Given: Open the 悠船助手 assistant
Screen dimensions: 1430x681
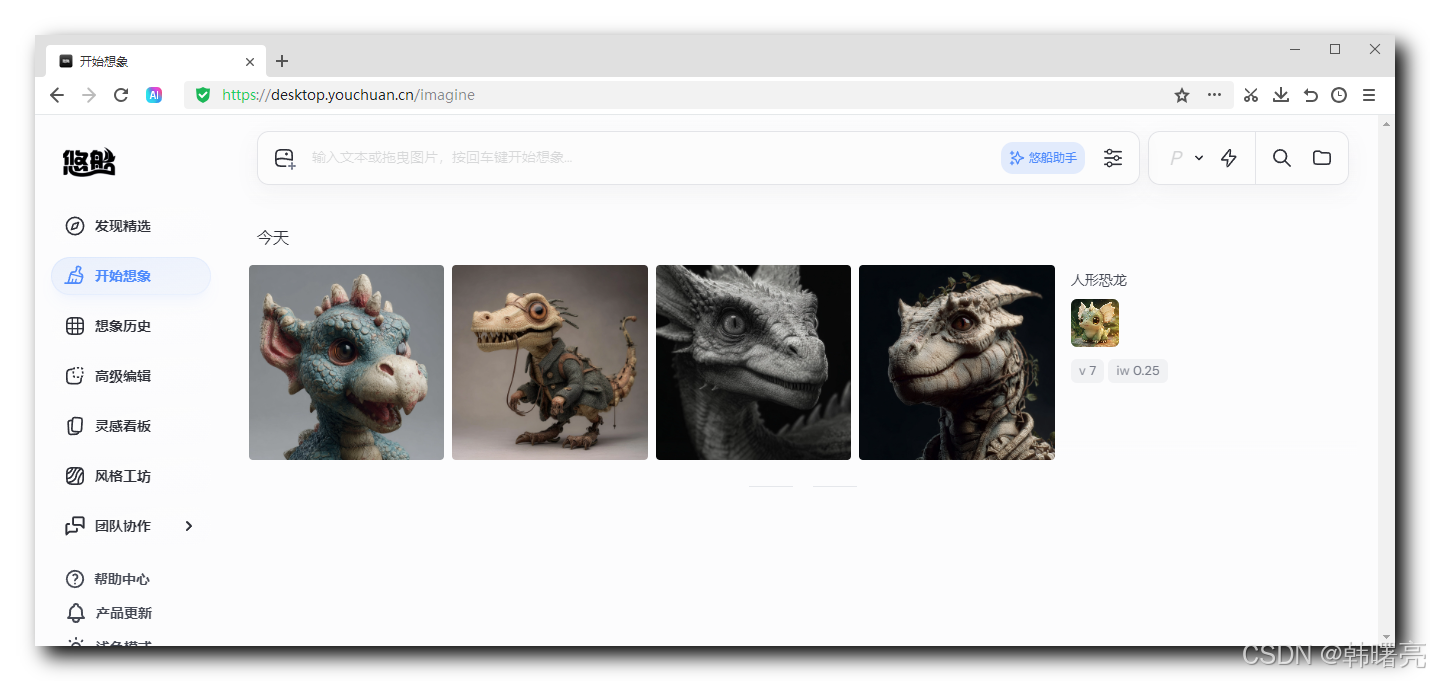Looking at the screenshot, I should 1043,158.
